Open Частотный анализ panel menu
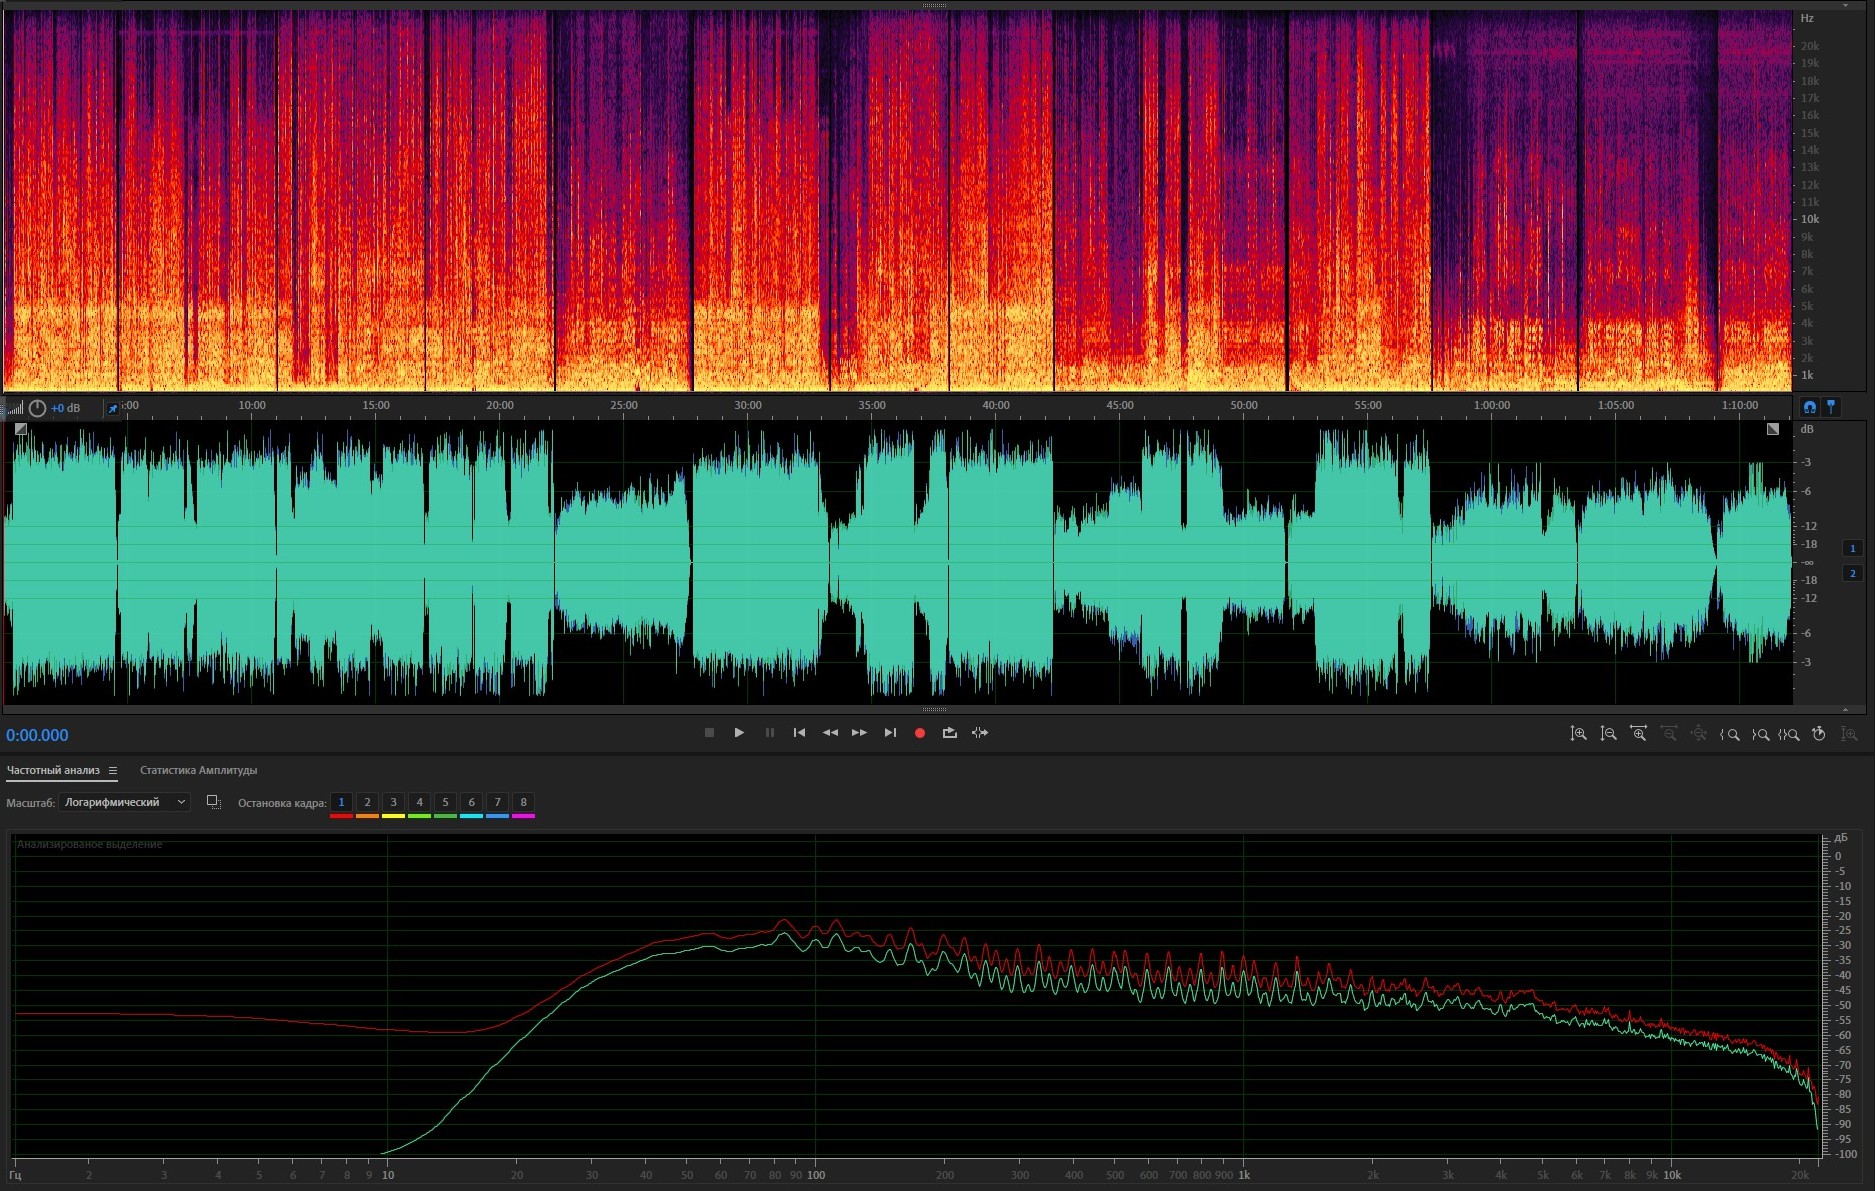1875x1191 pixels. point(113,771)
